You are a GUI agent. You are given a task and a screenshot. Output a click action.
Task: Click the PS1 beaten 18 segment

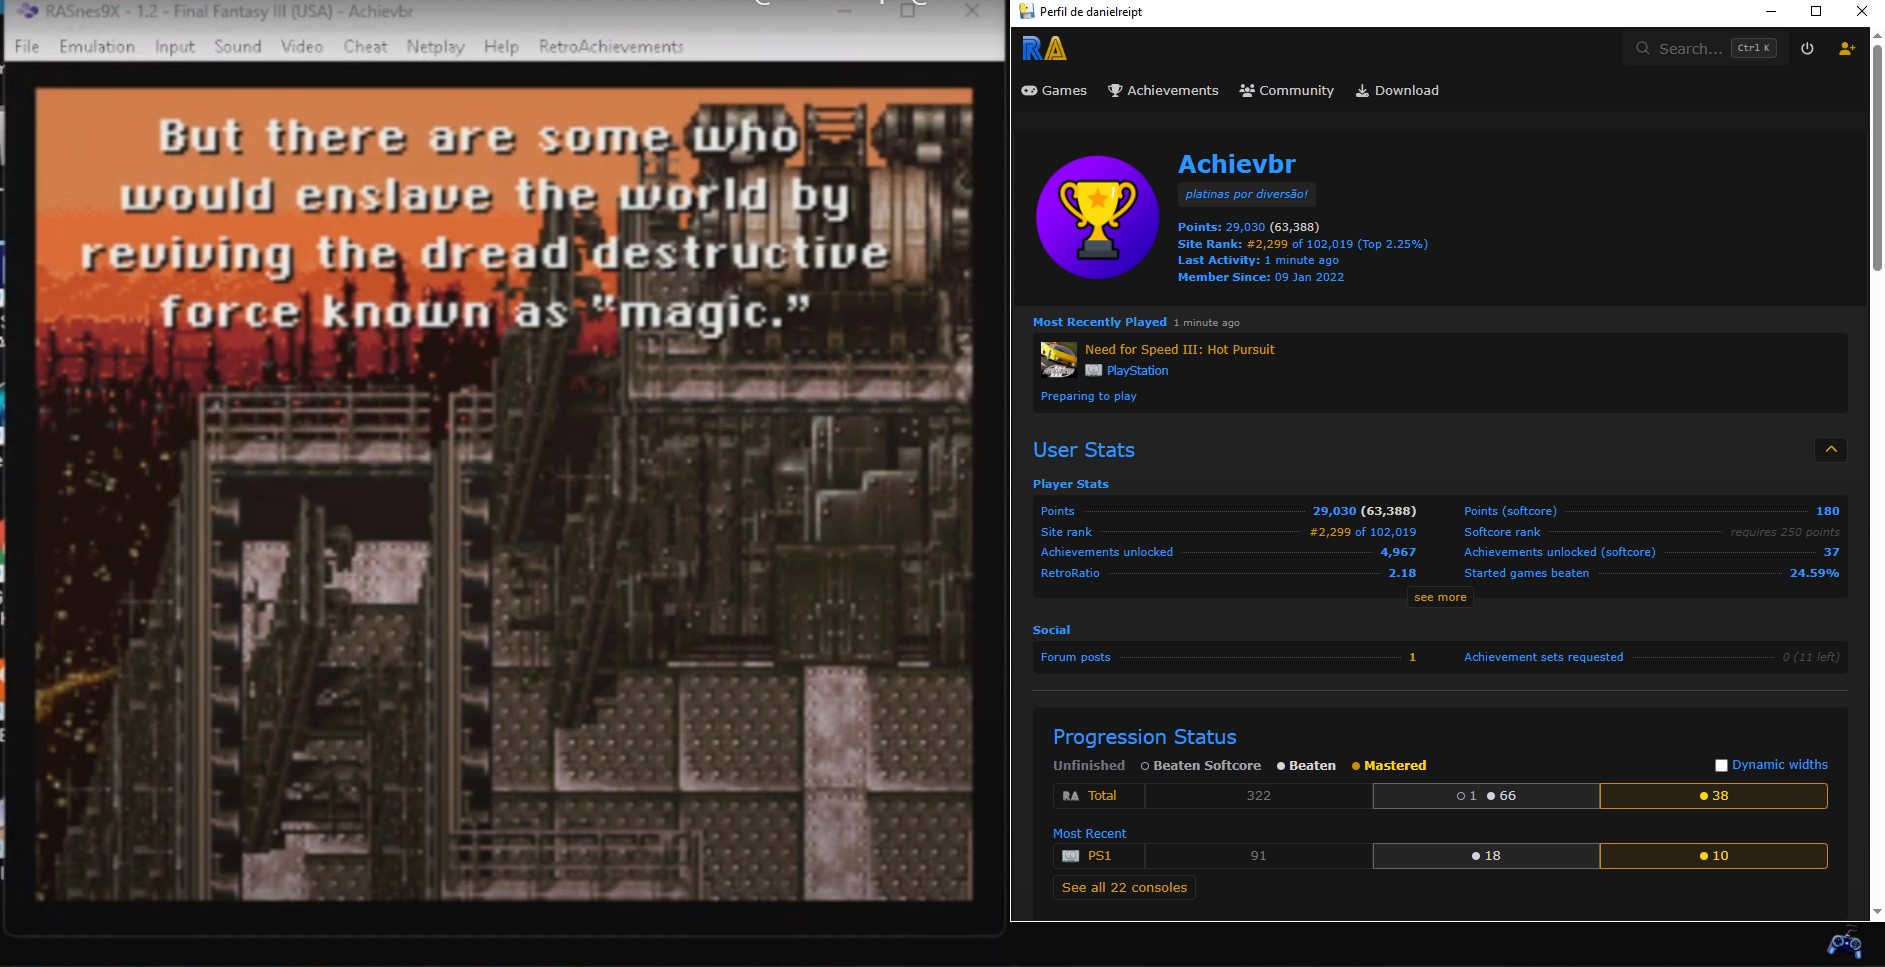tap(1486, 856)
